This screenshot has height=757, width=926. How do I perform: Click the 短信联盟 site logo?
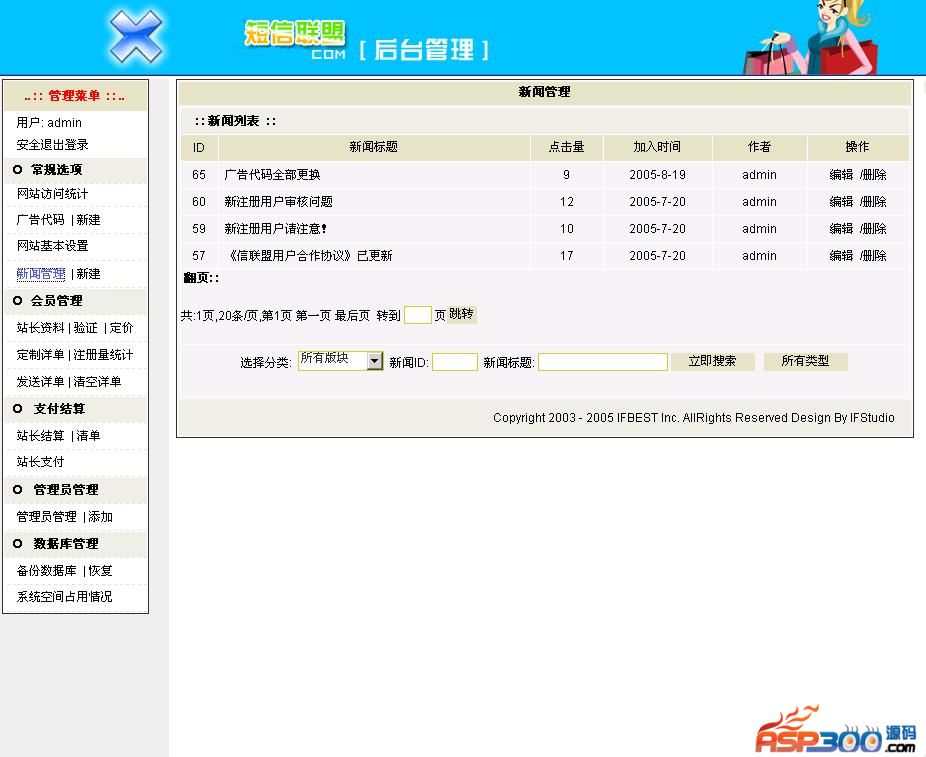tap(294, 39)
